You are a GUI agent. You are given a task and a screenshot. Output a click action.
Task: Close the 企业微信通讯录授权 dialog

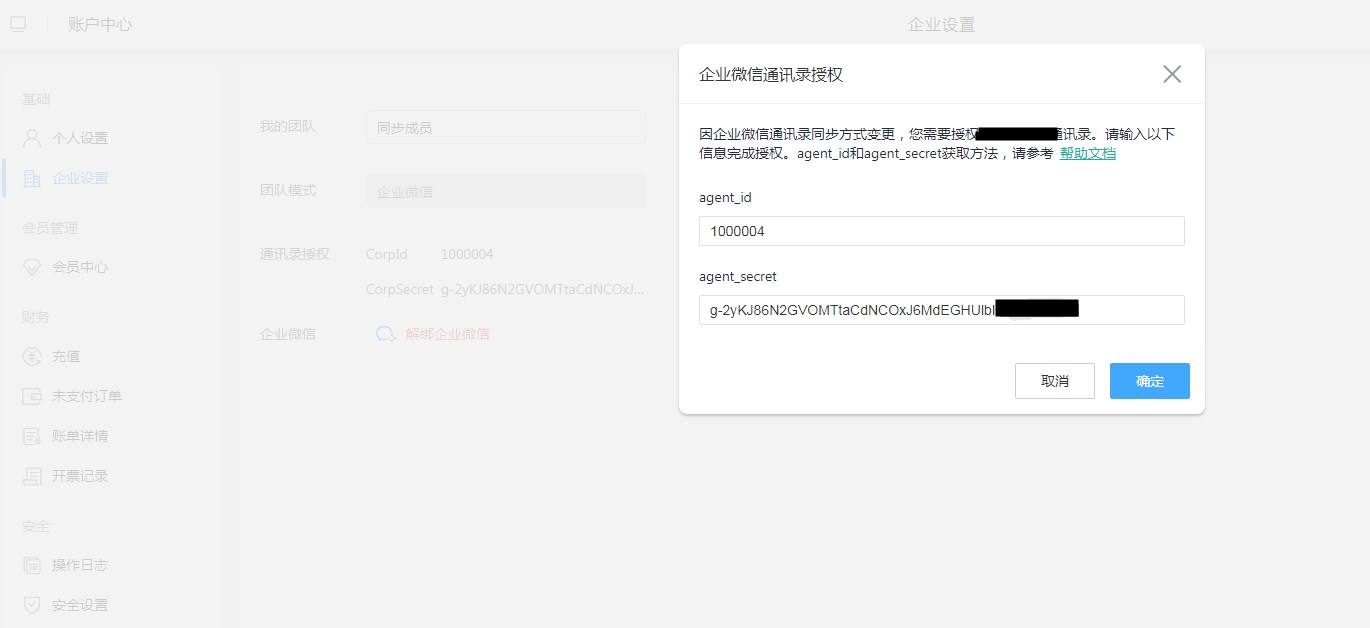[x=1172, y=74]
